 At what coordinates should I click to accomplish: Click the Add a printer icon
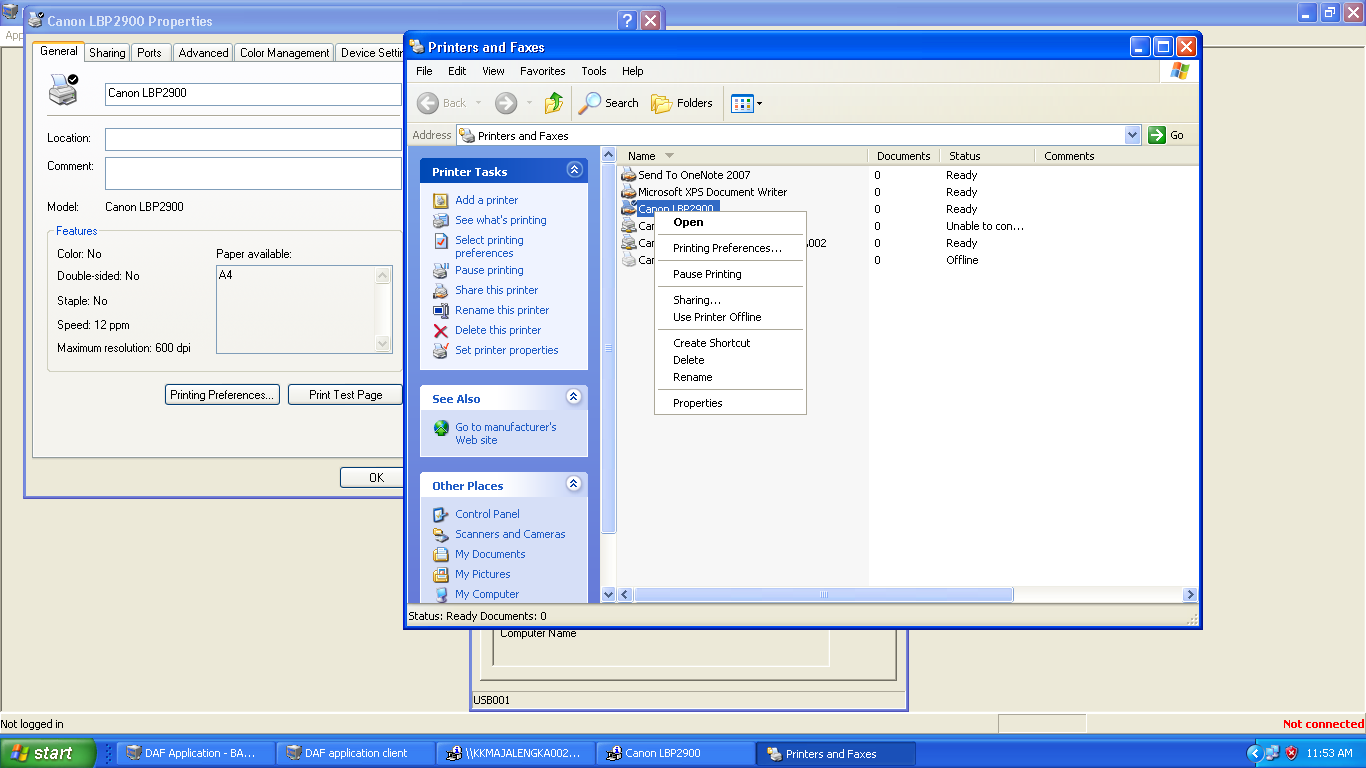pyautogui.click(x=441, y=200)
